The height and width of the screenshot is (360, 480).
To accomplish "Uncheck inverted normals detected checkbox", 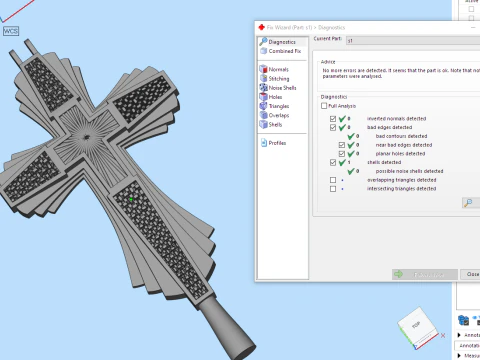I will pos(333,119).
